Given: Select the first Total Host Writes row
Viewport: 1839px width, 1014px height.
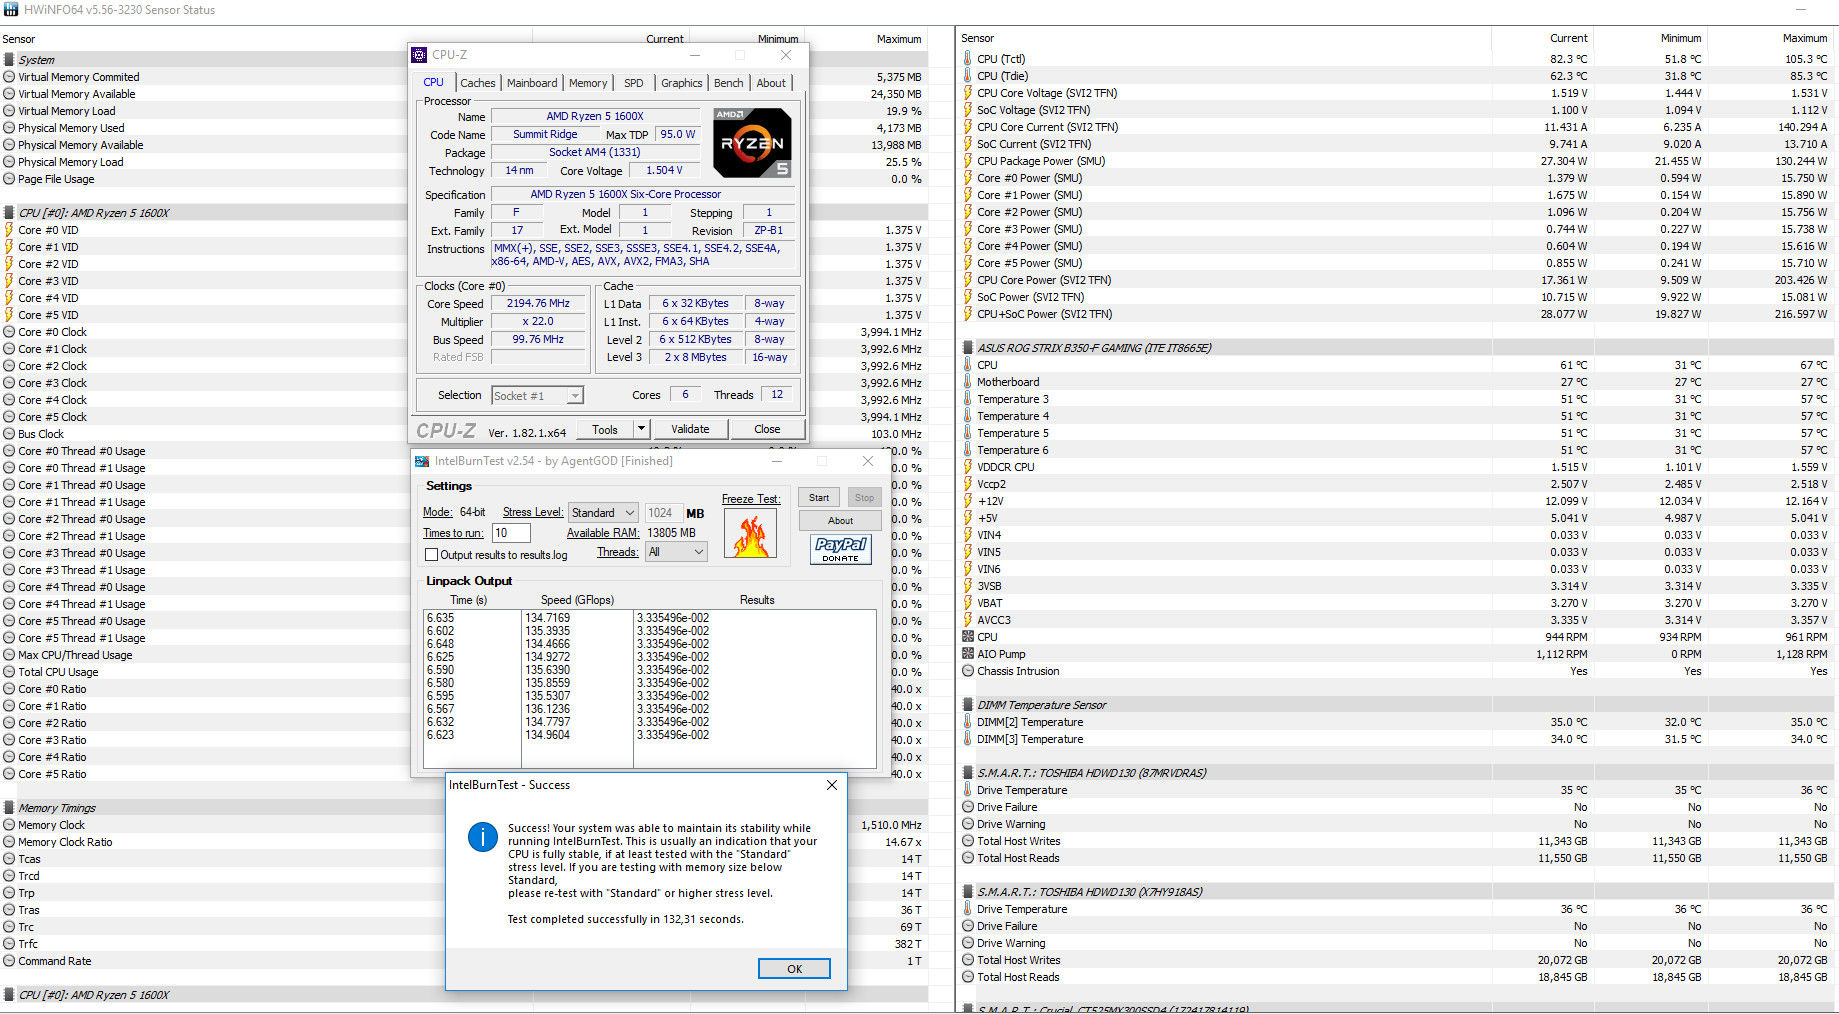Looking at the screenshot, I should pyautogui.click(x=1394, y=841).
